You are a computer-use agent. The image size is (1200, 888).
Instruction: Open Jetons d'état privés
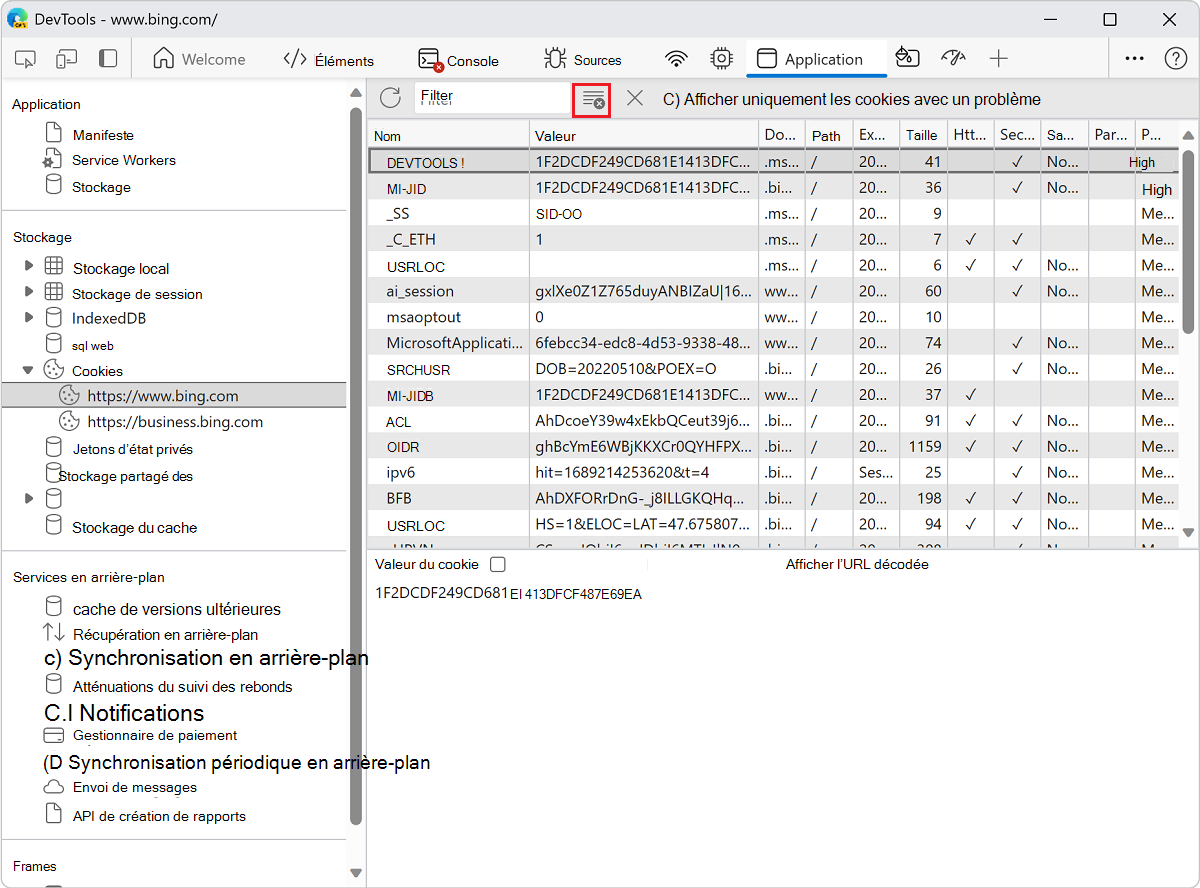[119, 448]
